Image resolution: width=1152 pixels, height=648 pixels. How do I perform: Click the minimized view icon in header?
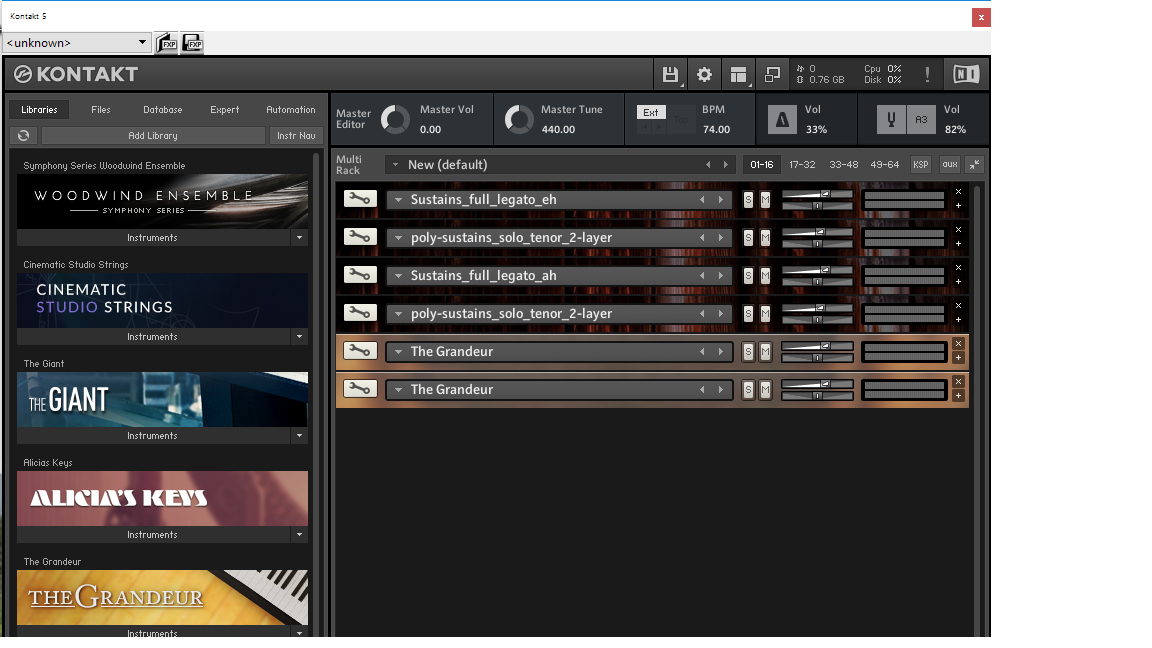click(x=772, y=74)
